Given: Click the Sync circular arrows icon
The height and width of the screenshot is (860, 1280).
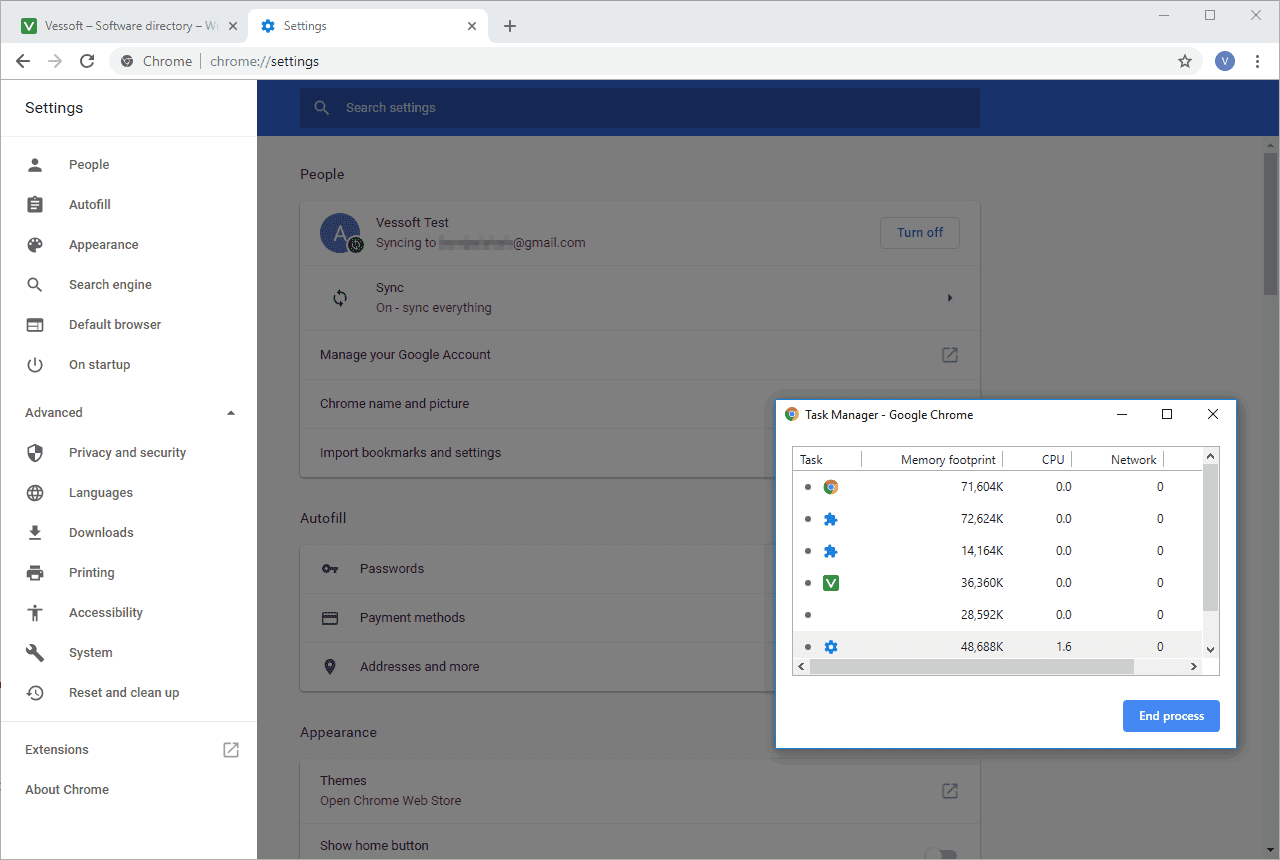Looking at the screenshot, I should pyautogui.click(x=340, y=298).
